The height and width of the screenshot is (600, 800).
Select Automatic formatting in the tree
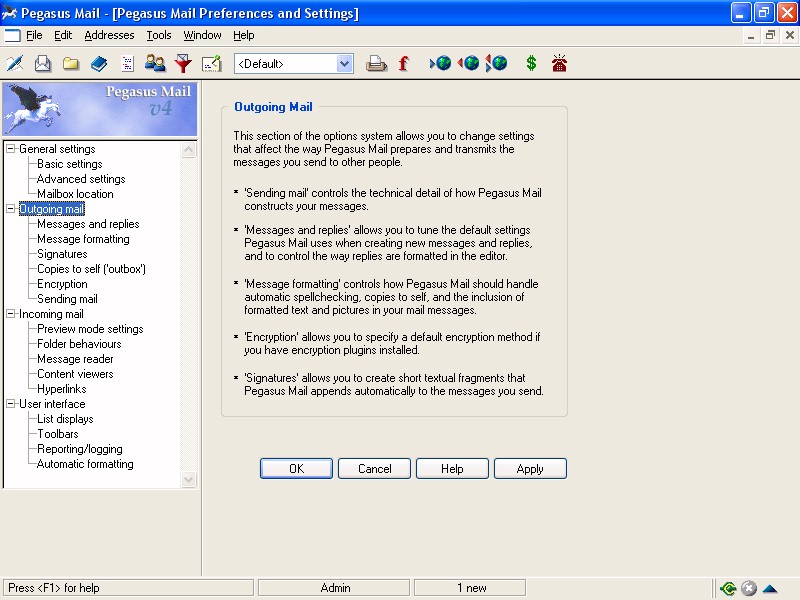coord(85,464)
